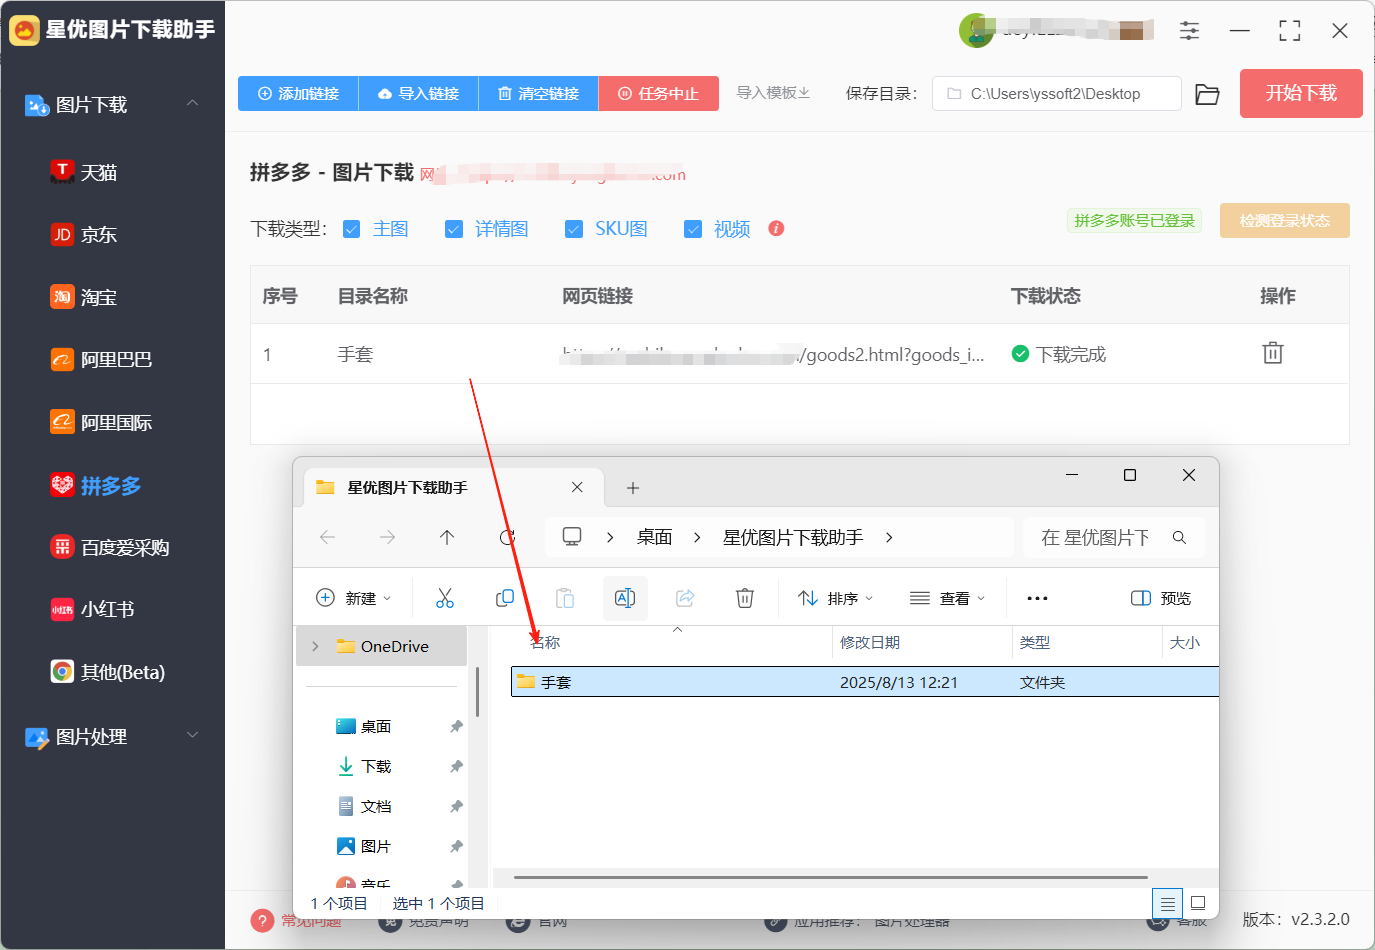Click the 任务中止 button
The width and height of the screenshot is (1375, 950).
(658, 93)
